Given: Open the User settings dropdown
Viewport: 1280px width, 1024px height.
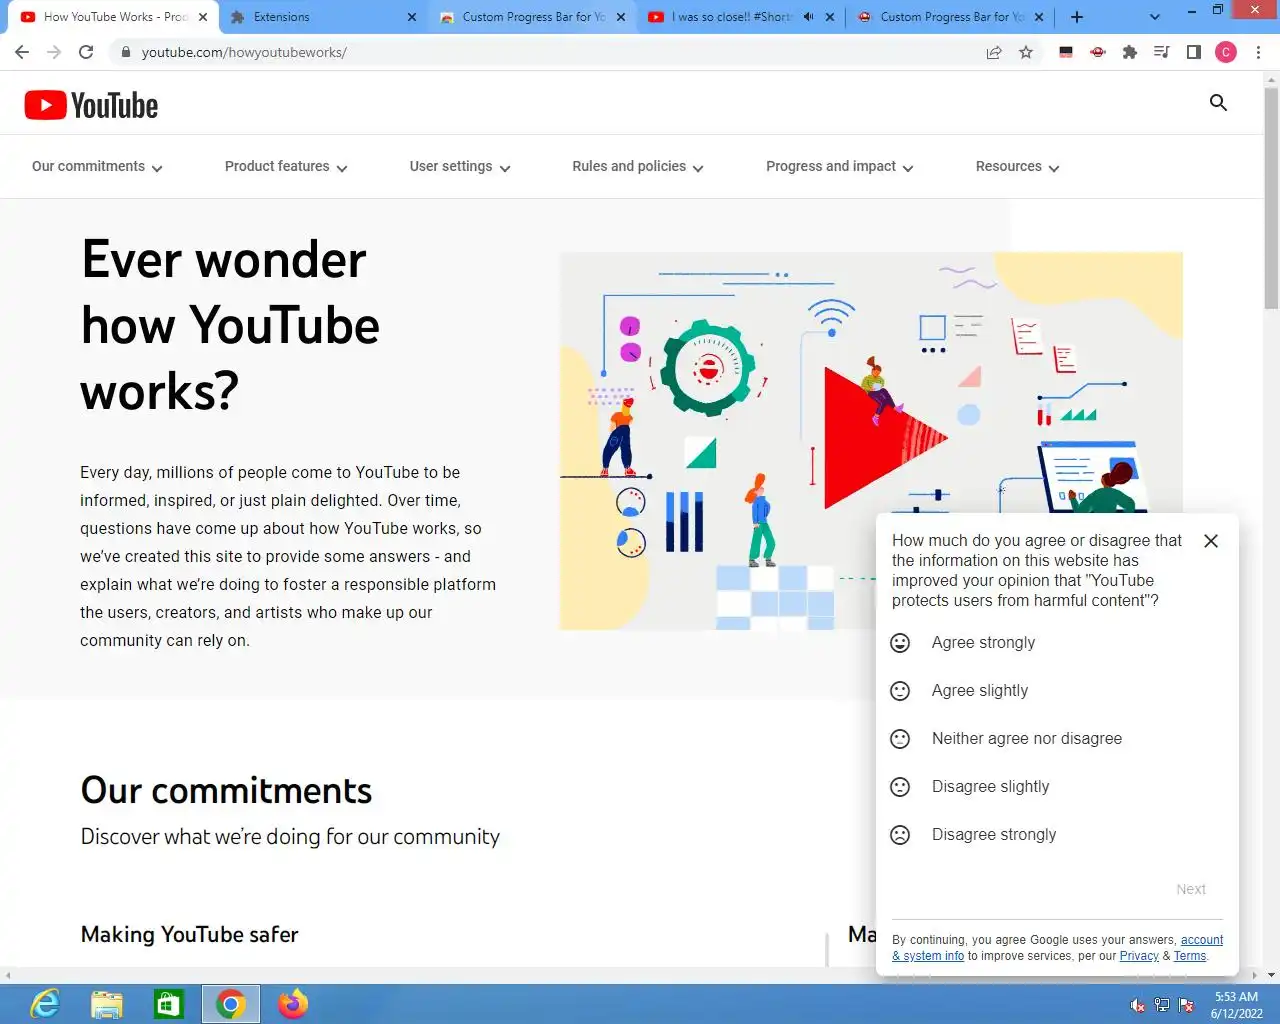Looking at the screenshot, I should pyautogui.click(x=460, y=167).
